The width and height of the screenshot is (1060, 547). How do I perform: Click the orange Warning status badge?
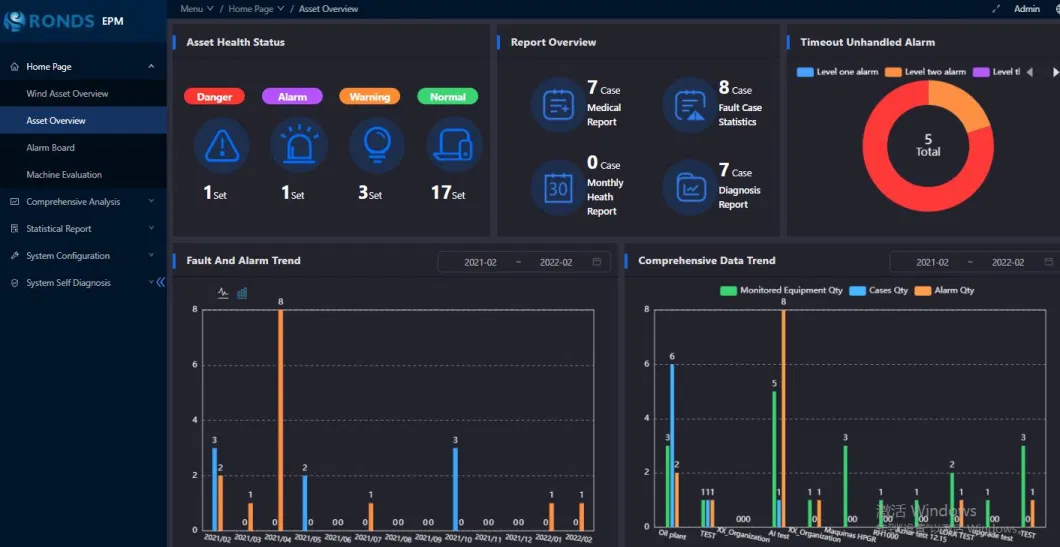369,97
